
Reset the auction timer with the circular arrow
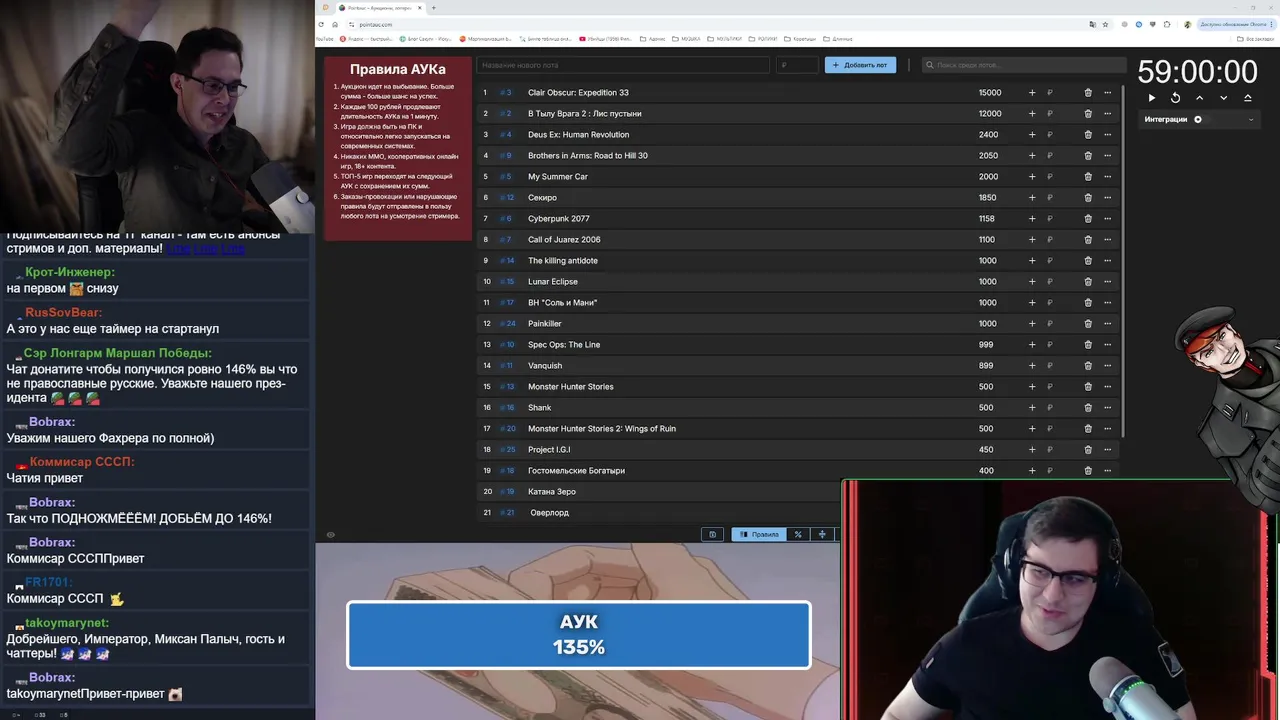coord(1175,98)
